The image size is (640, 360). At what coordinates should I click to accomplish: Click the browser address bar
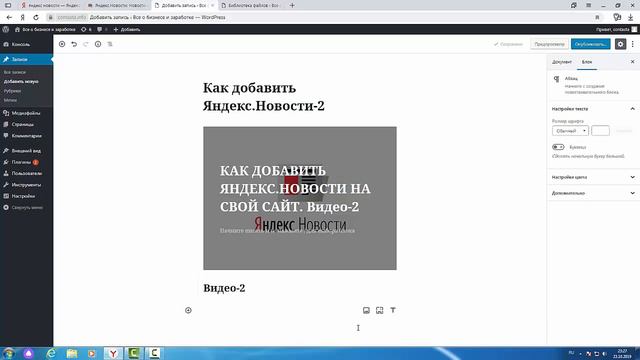coord(322,18)
